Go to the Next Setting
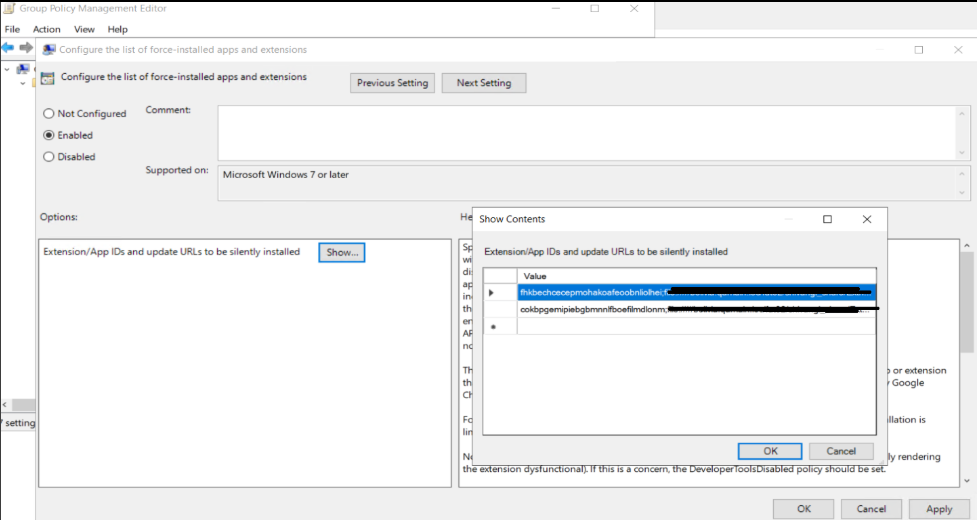Viewport: 977px width, 520px height. point(484,83)
